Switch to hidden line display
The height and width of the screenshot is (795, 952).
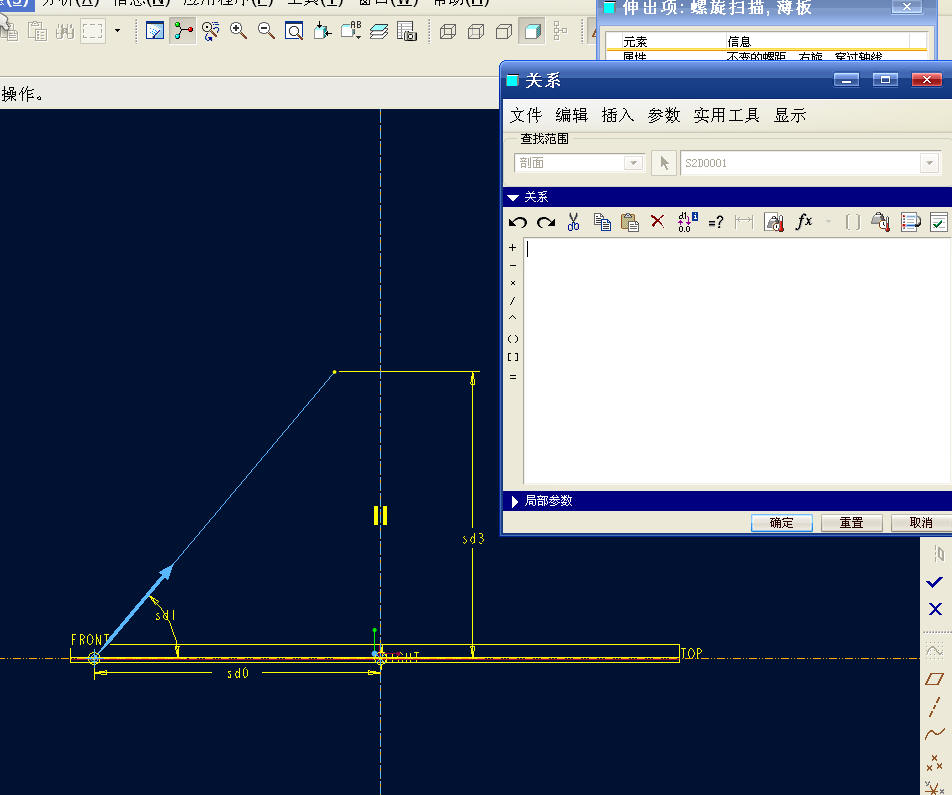tap(476, 32)
